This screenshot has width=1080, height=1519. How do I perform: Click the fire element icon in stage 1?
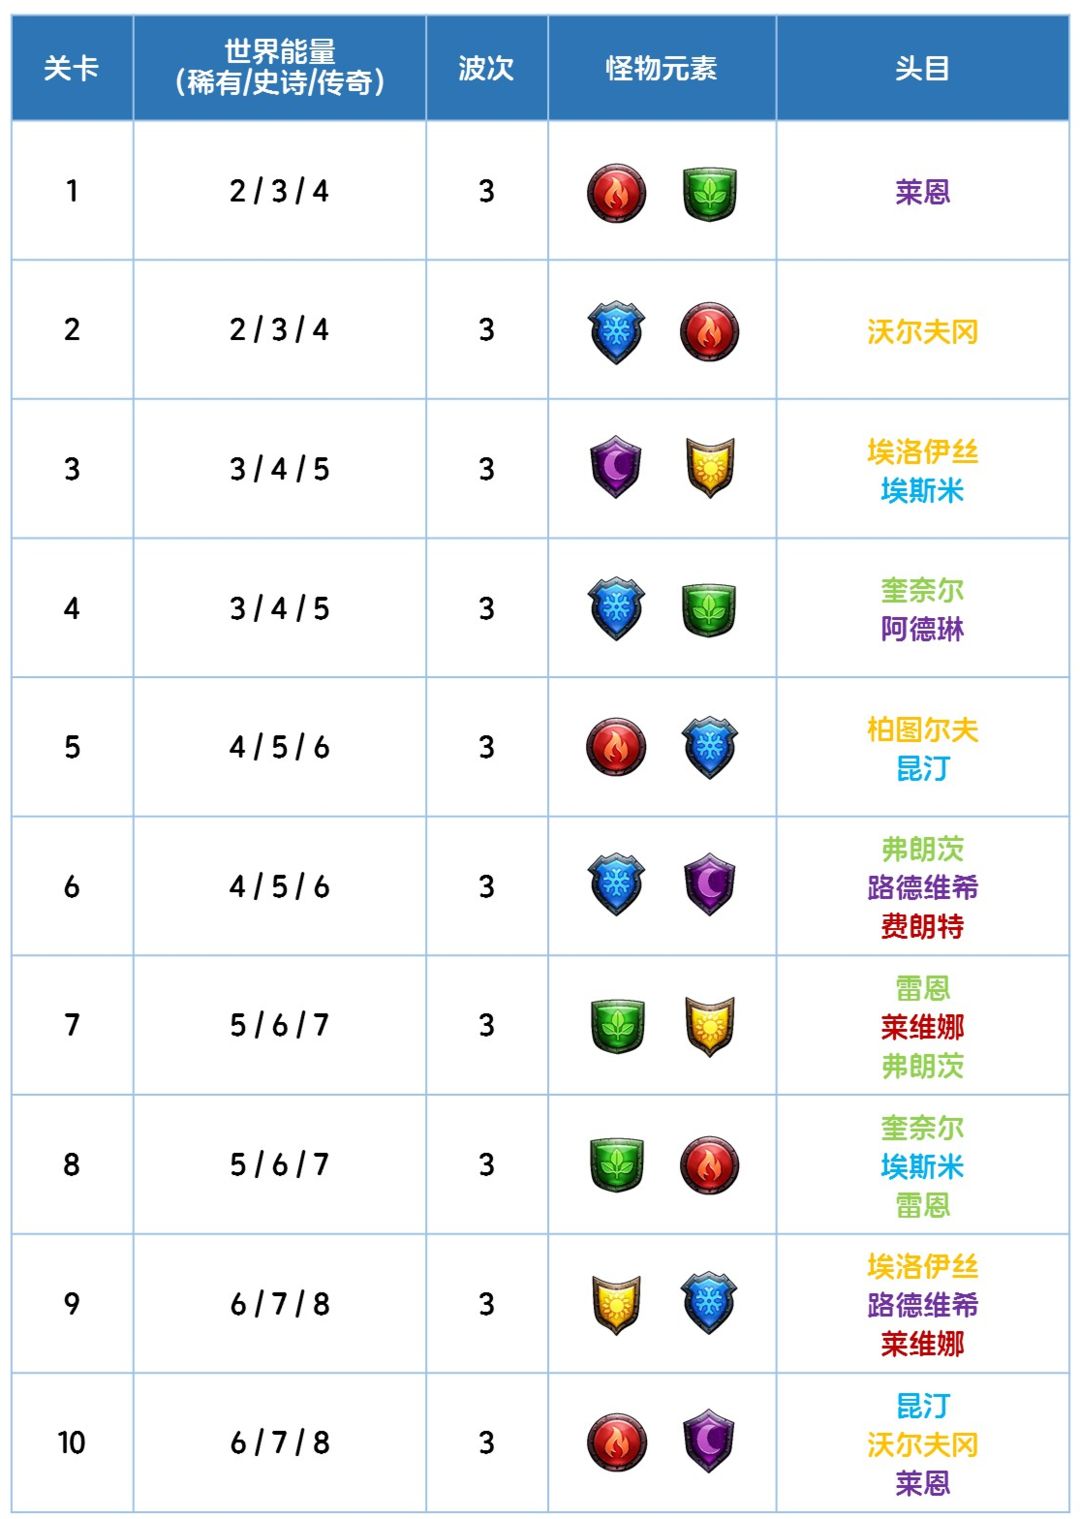coord(616,193)
